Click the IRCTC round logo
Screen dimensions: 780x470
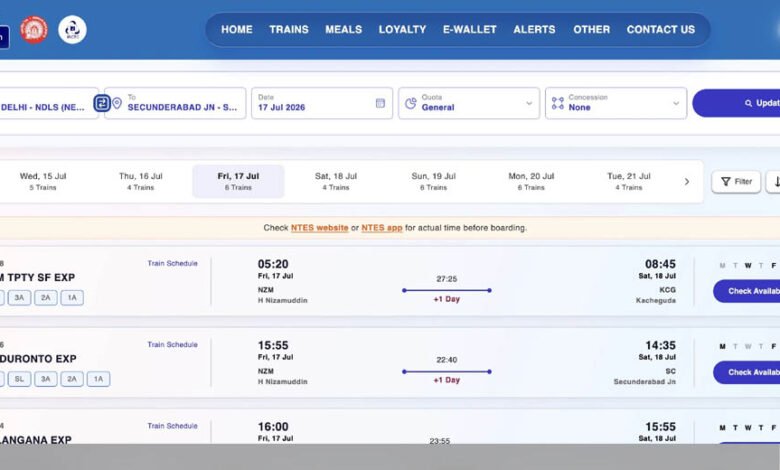[72, 29]
